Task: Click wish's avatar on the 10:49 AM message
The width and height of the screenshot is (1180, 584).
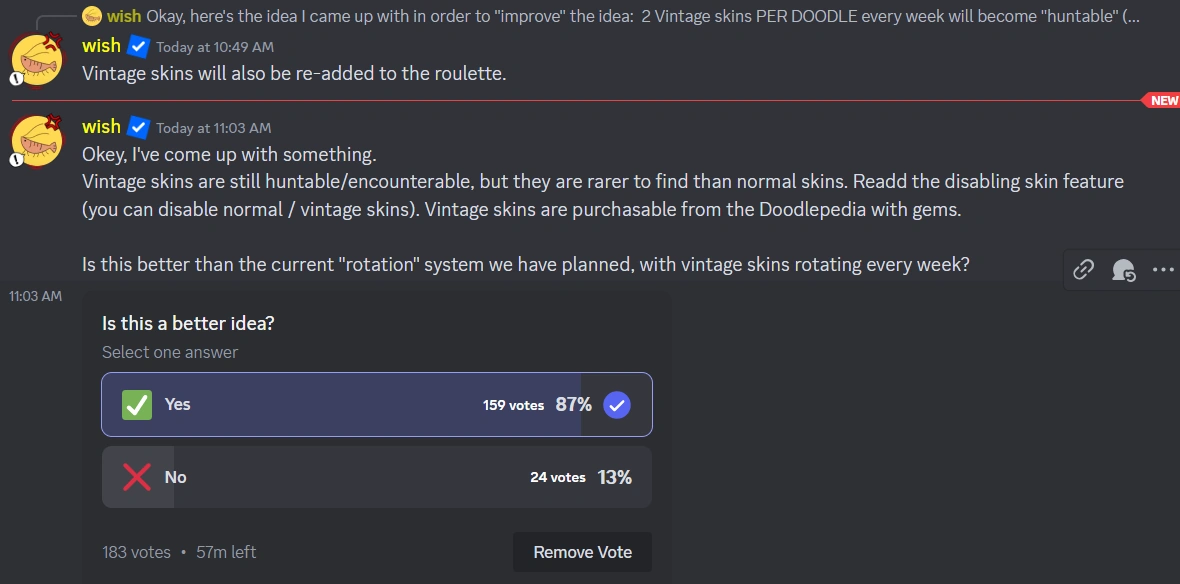Action: [39, 60]
